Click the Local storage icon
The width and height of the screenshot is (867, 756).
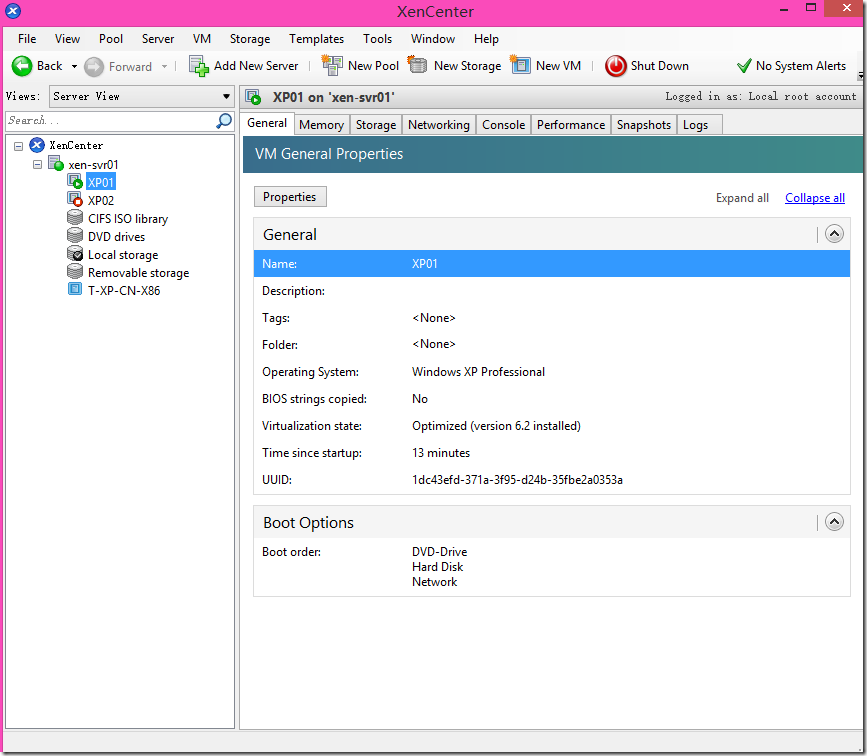click(75, 254)
